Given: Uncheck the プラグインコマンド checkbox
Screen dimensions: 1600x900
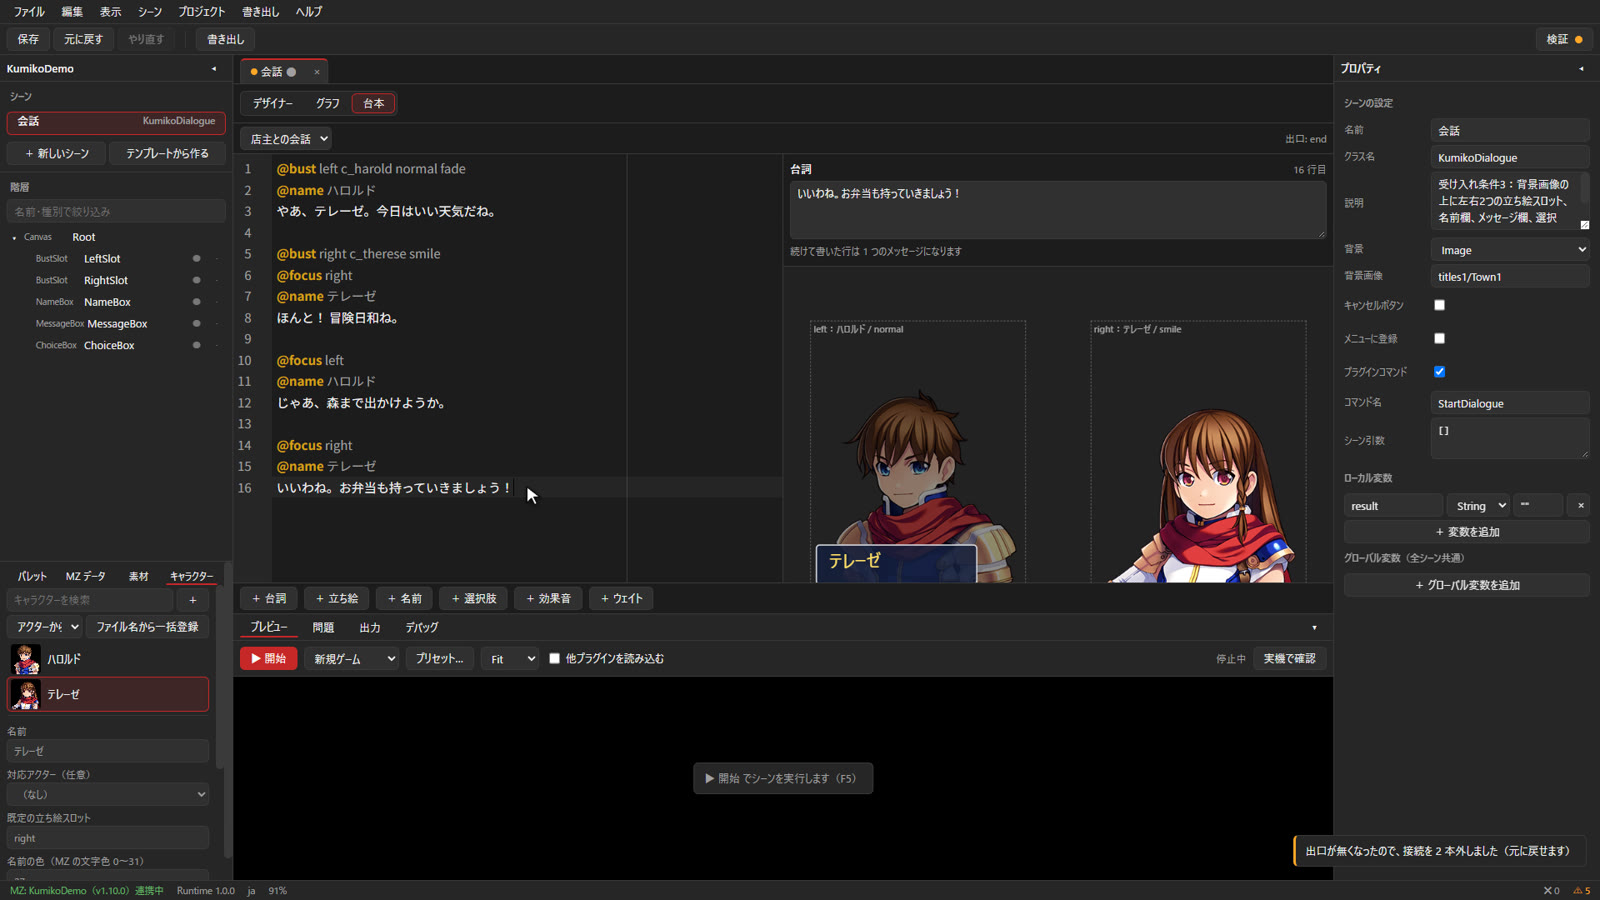Looking at the screenshot, I should pos(1439,371).
